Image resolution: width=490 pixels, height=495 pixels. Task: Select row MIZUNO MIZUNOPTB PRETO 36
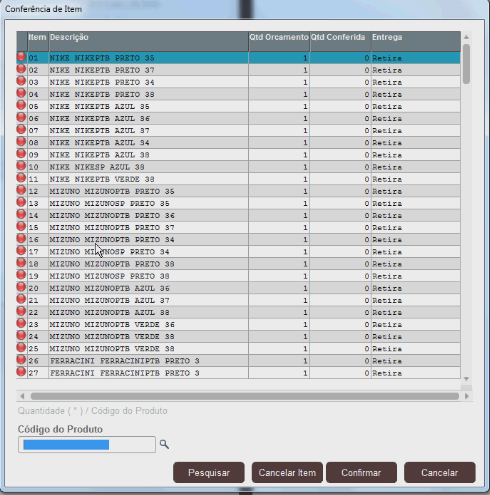point(238,215)
